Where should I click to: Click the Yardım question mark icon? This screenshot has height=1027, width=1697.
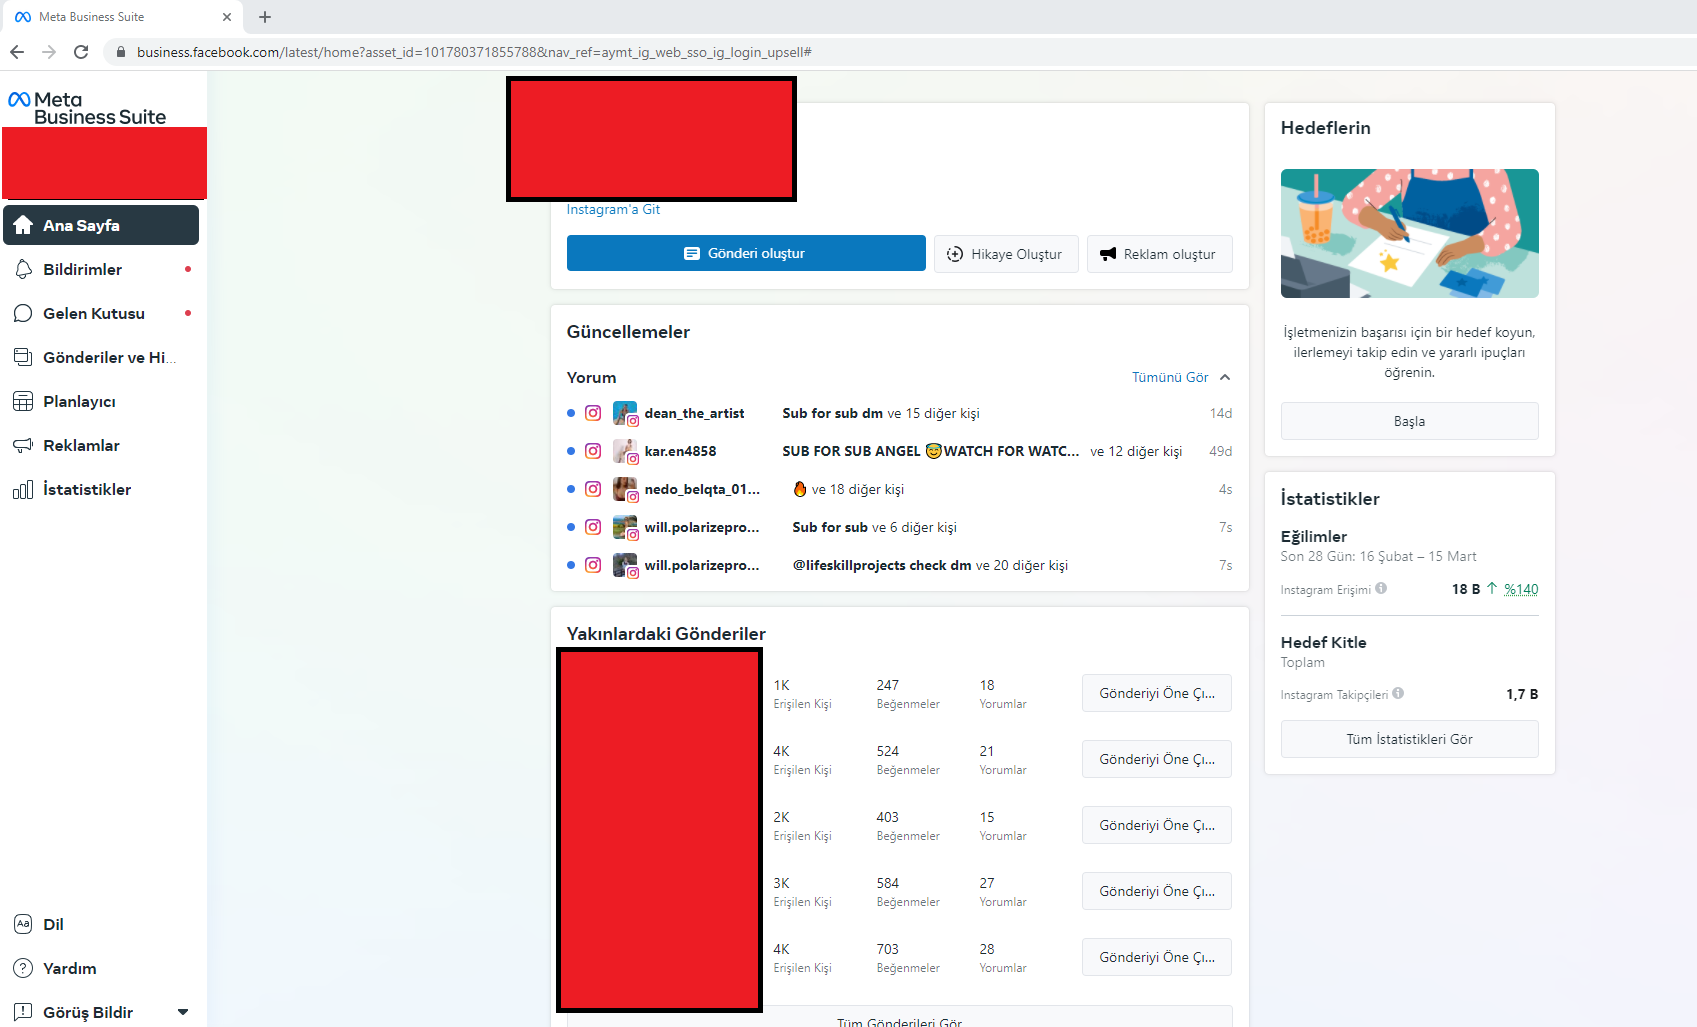(23, 968)
